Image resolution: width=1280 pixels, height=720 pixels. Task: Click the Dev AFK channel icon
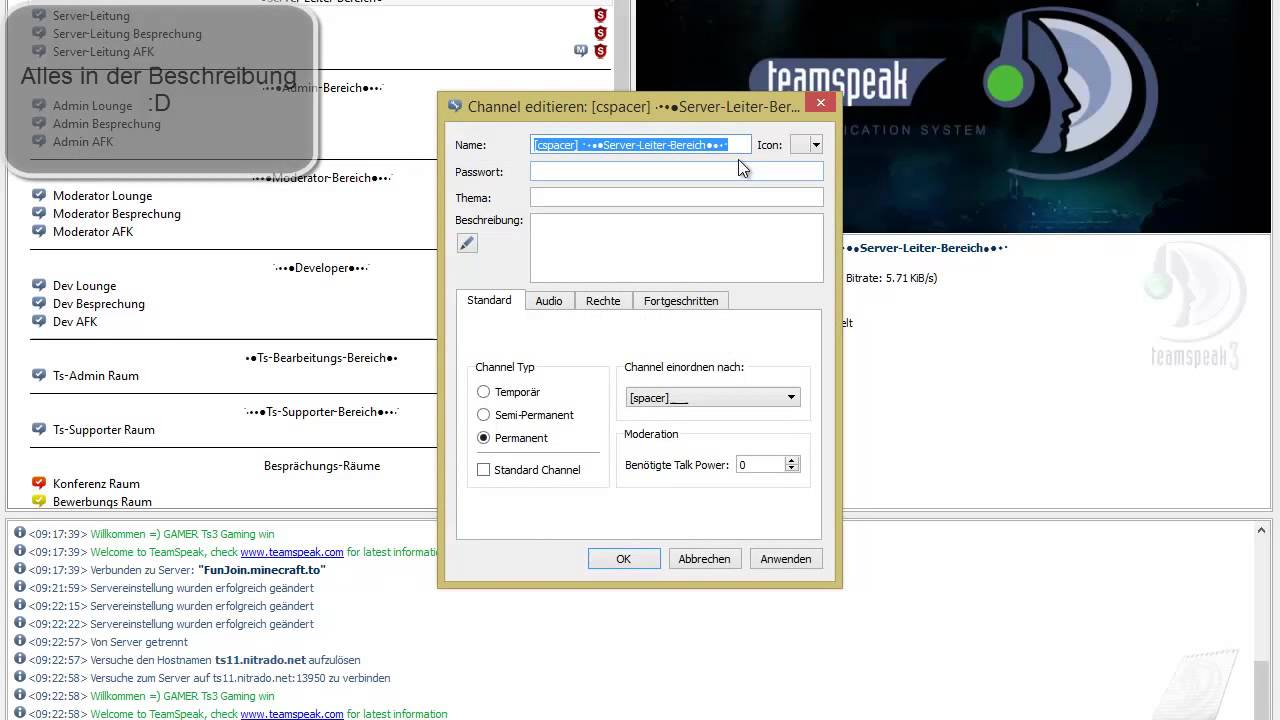point(39,321)
